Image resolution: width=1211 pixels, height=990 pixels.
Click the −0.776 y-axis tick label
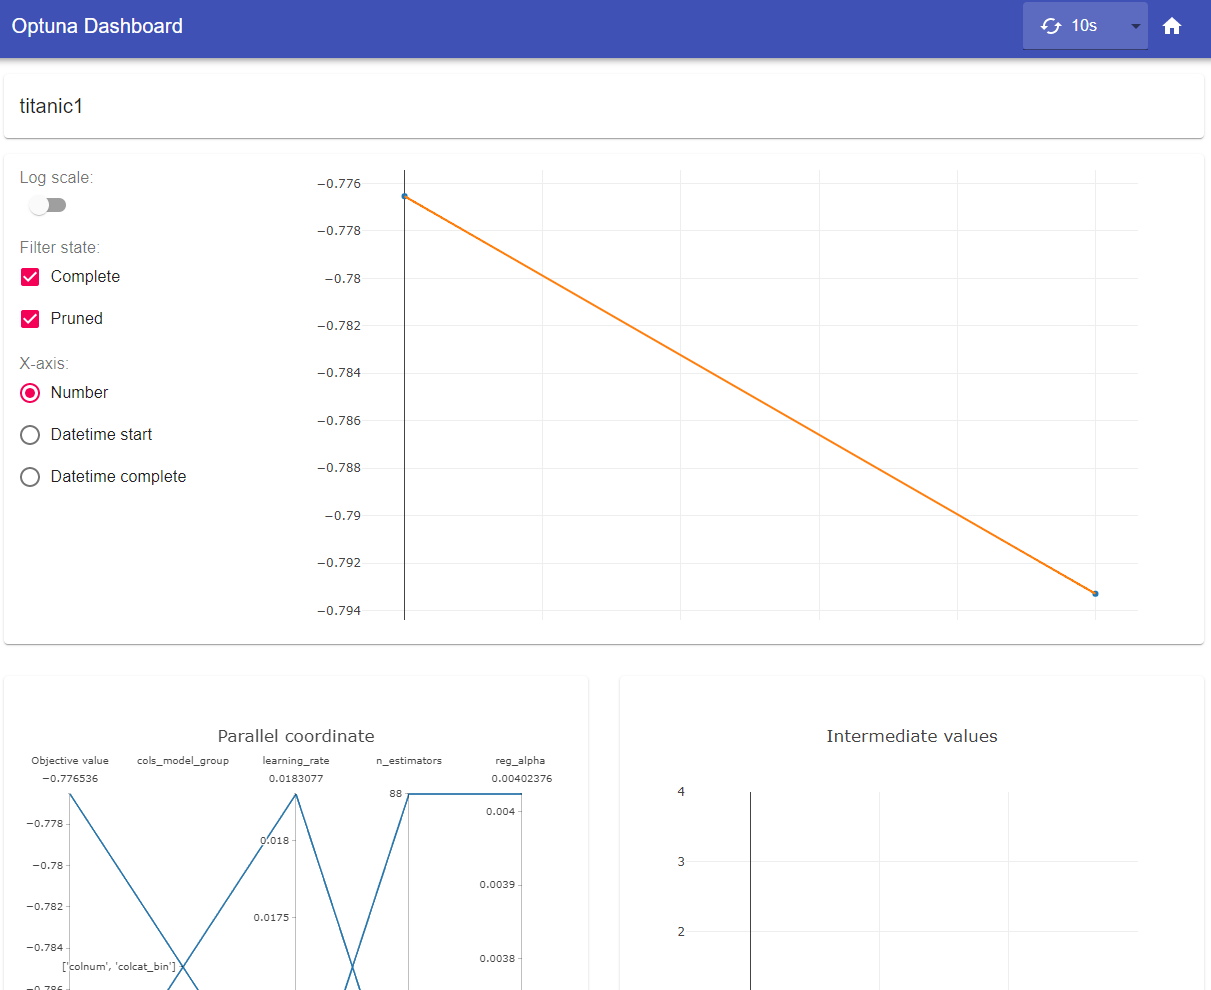coord(339,184)
